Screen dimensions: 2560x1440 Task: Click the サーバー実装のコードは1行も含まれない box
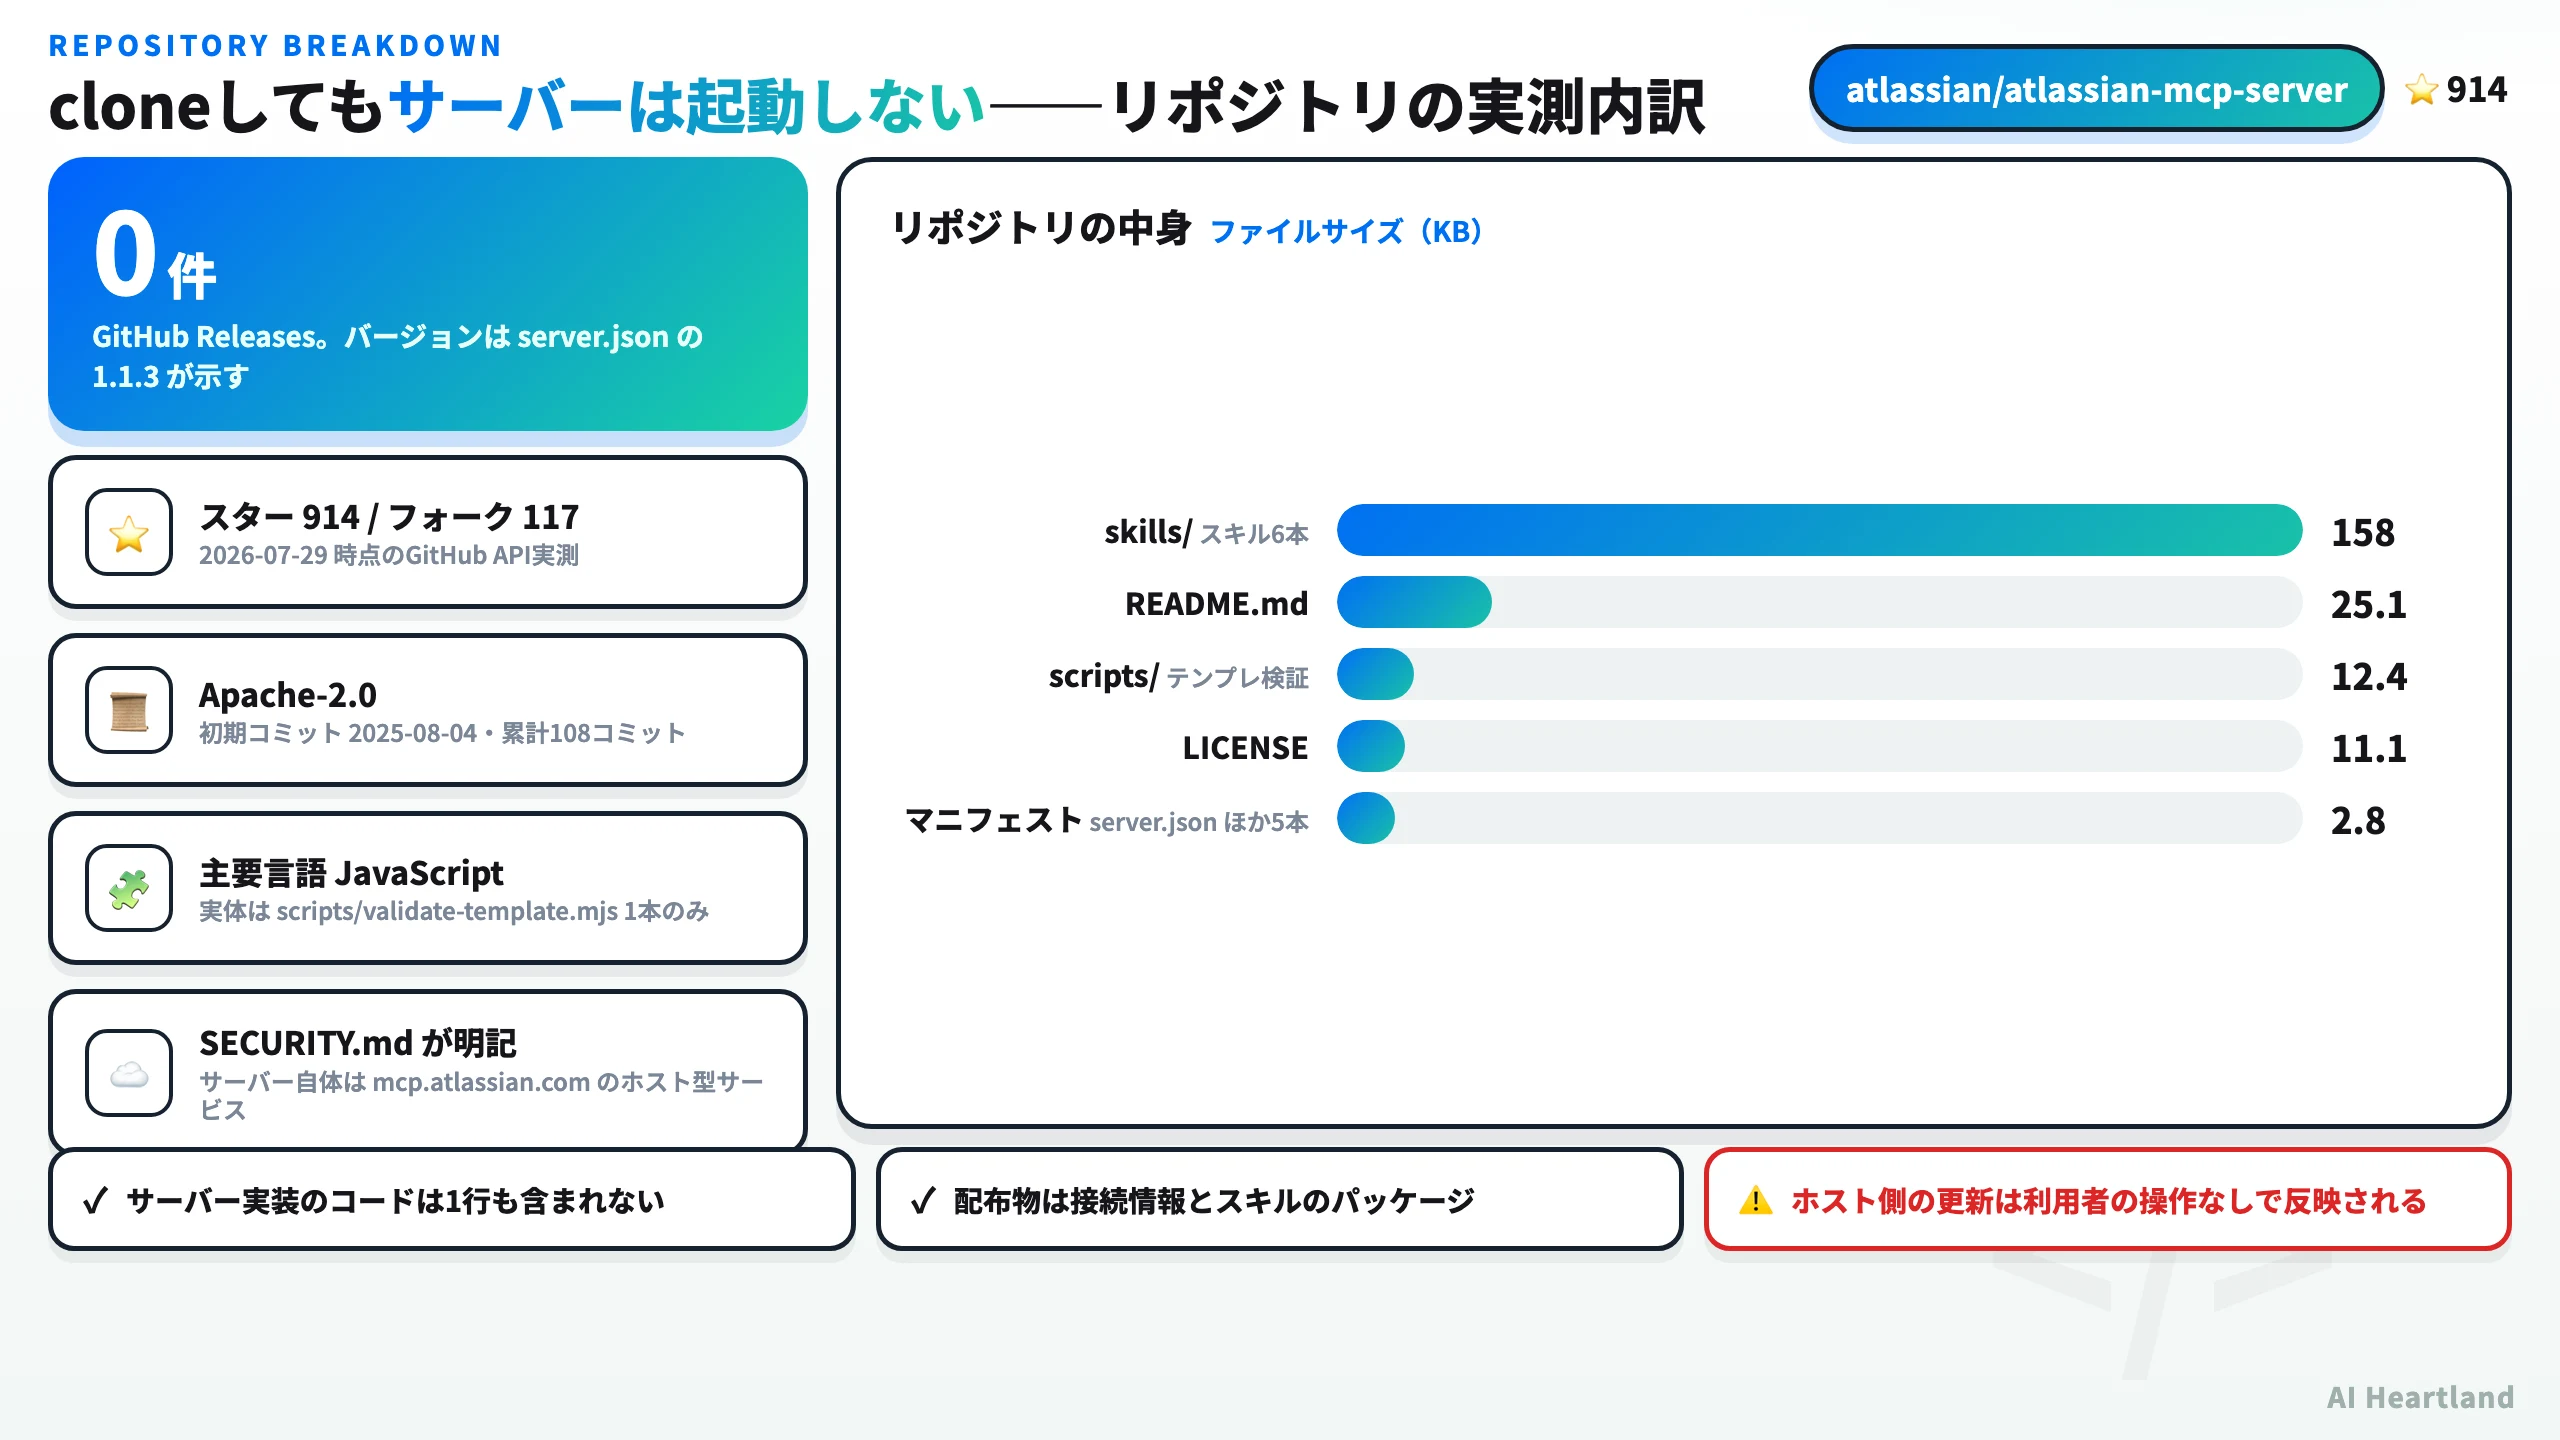pyautogui.click(x=452, y=1200)
